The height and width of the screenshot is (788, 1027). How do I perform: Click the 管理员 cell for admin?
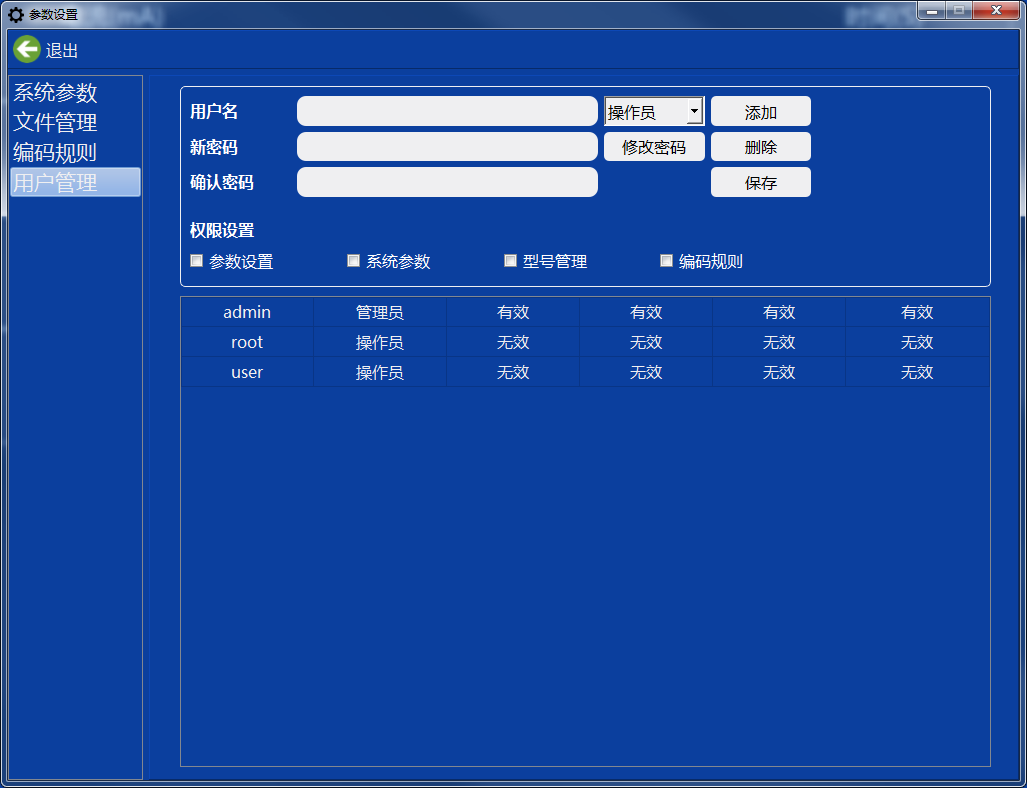tap(380, 312)
